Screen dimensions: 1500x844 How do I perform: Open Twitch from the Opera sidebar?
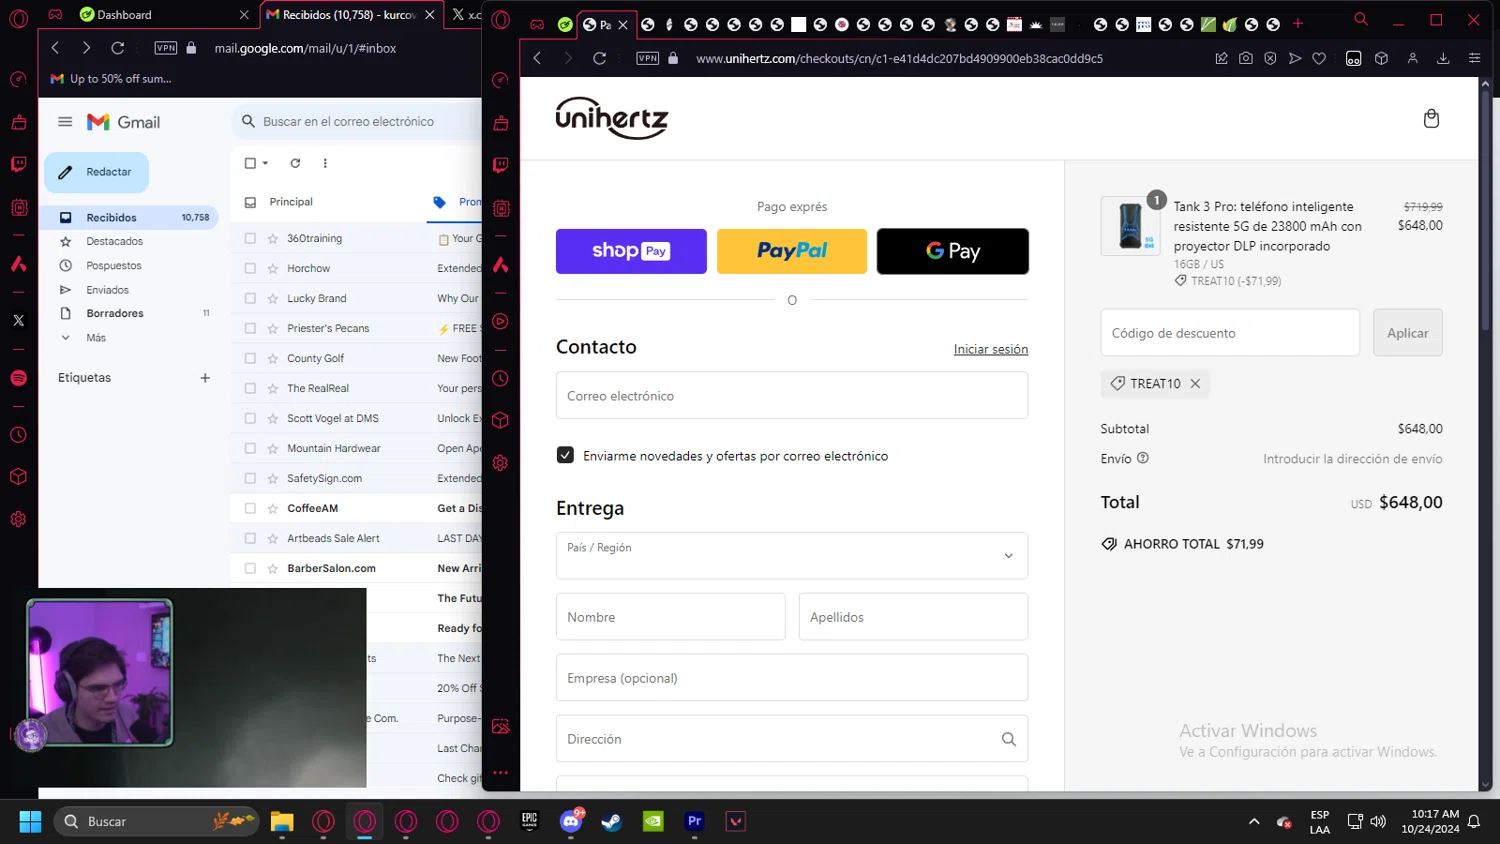[x=501, y=165]
